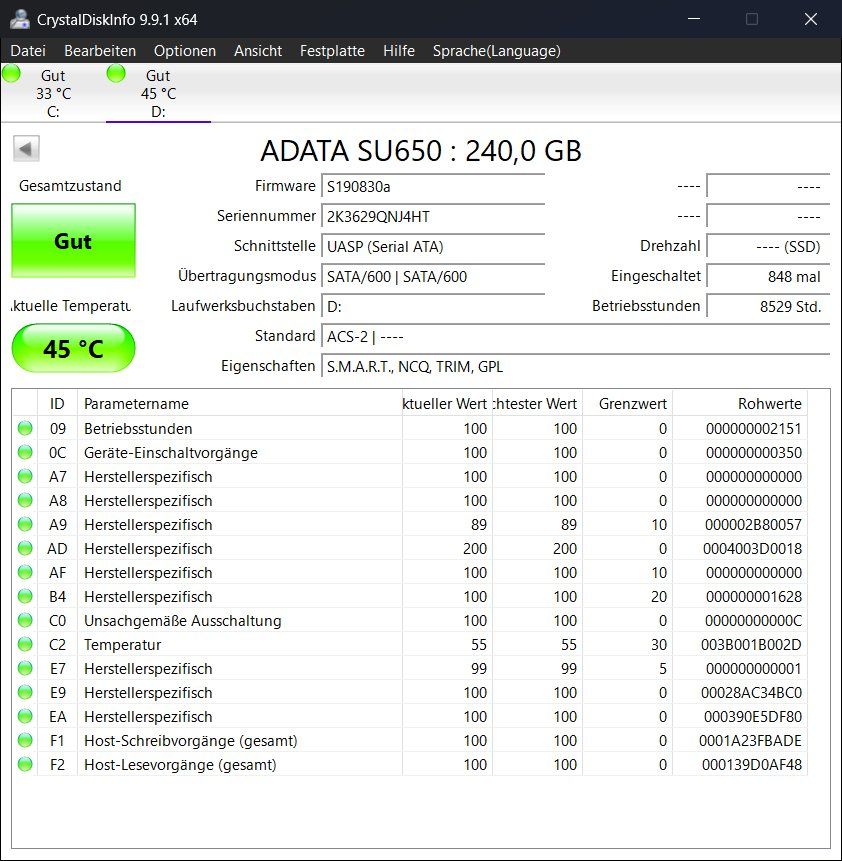Click green status circle for drive D:
This screenshot has width=842, height=861.
pyautogui.click(x=116, y=73)
